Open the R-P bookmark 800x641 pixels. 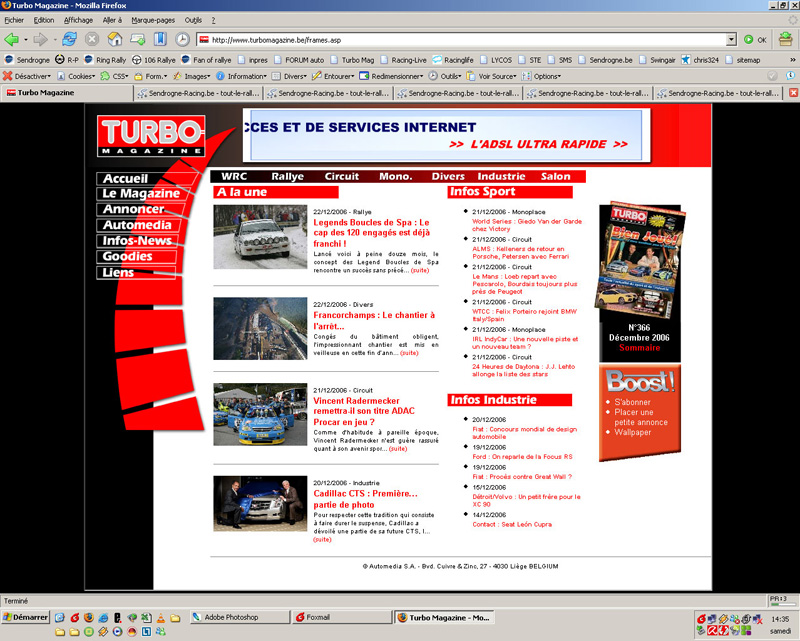(67, 60)
